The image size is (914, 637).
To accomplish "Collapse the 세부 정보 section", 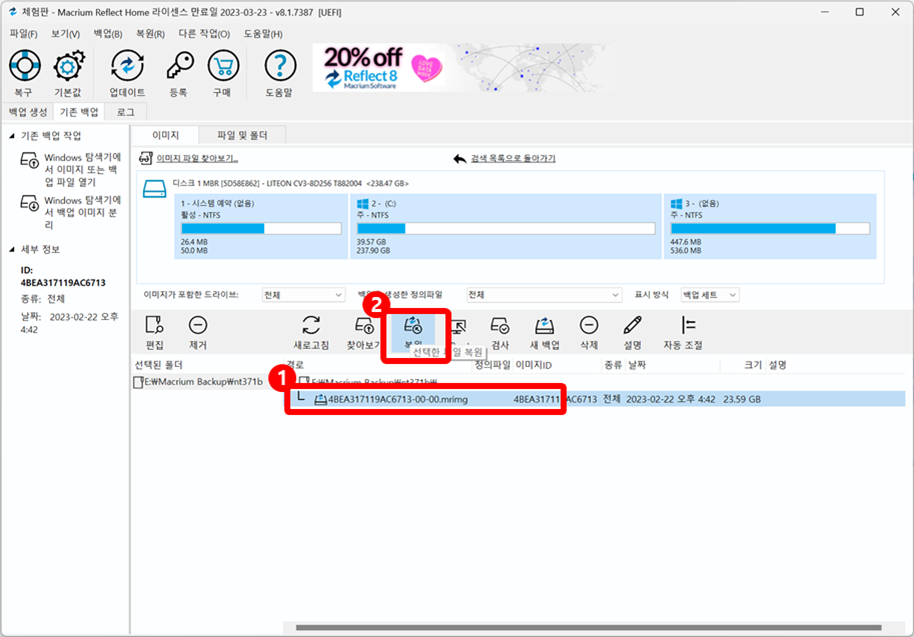I will (x=12, y=249).
